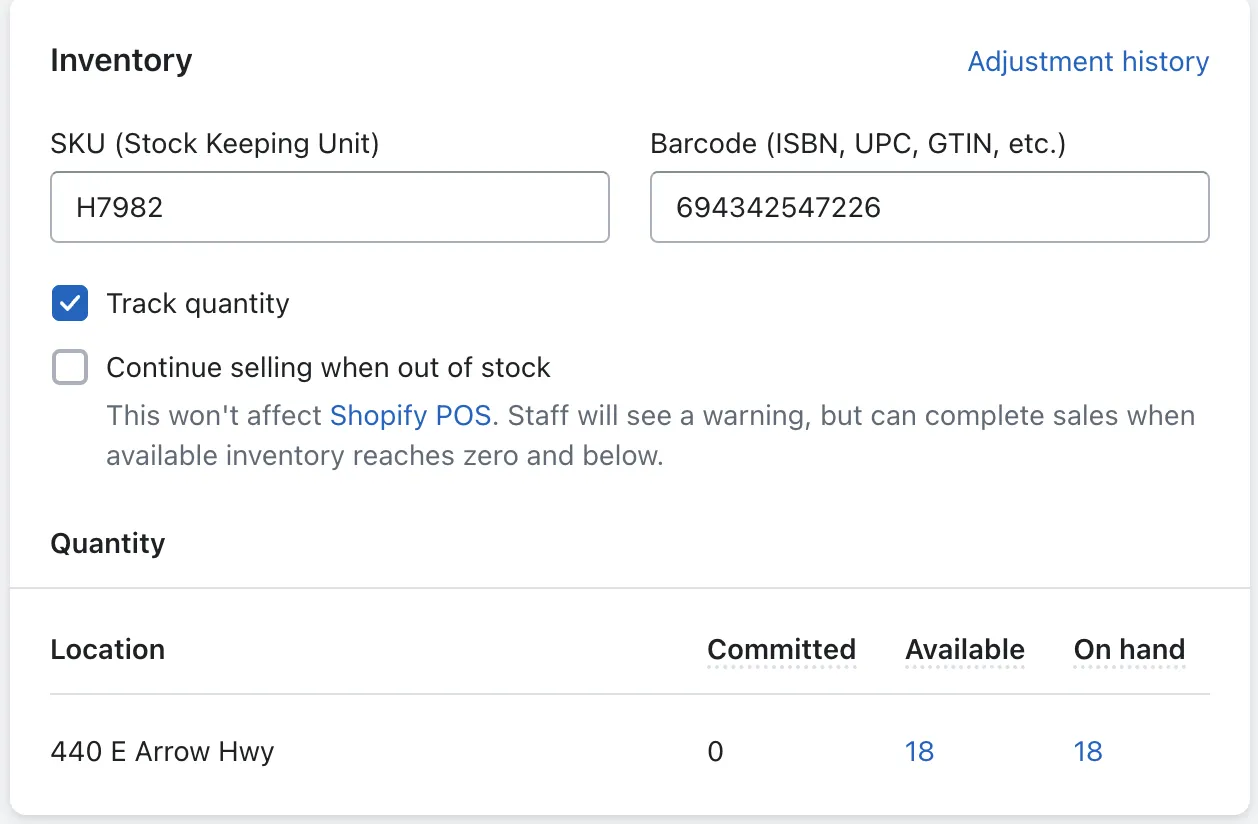Click the Location column header
The width and height of the screenshot is (1258, 824).
click(108, 650)
